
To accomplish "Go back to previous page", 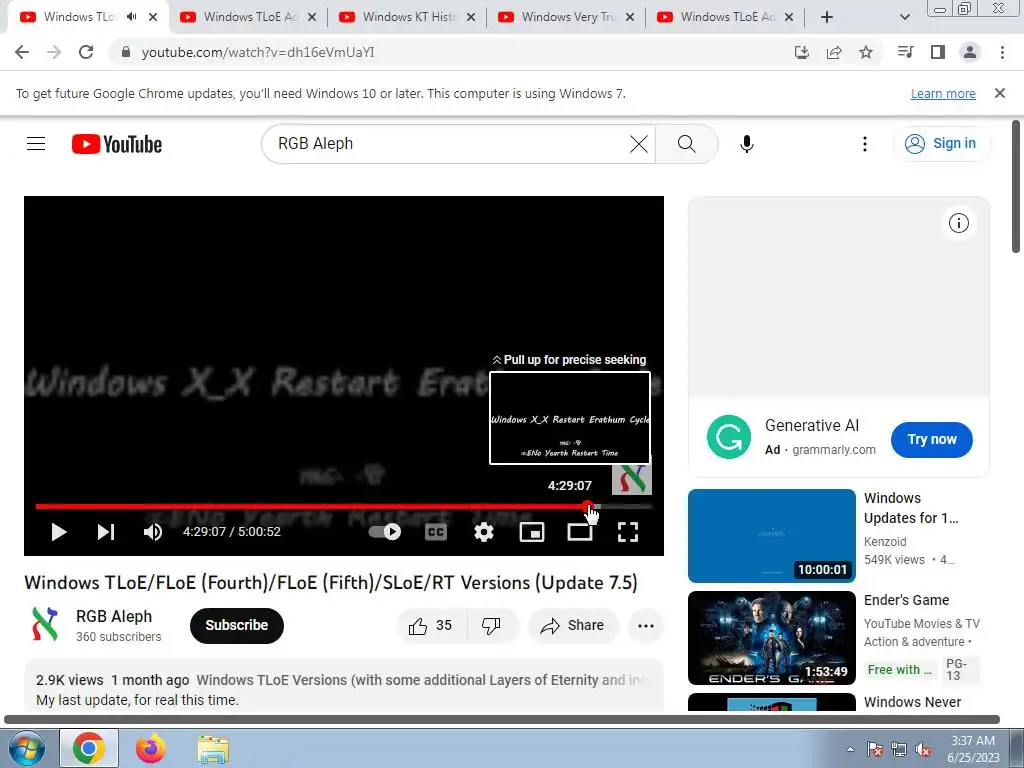I will coord(22,52).
